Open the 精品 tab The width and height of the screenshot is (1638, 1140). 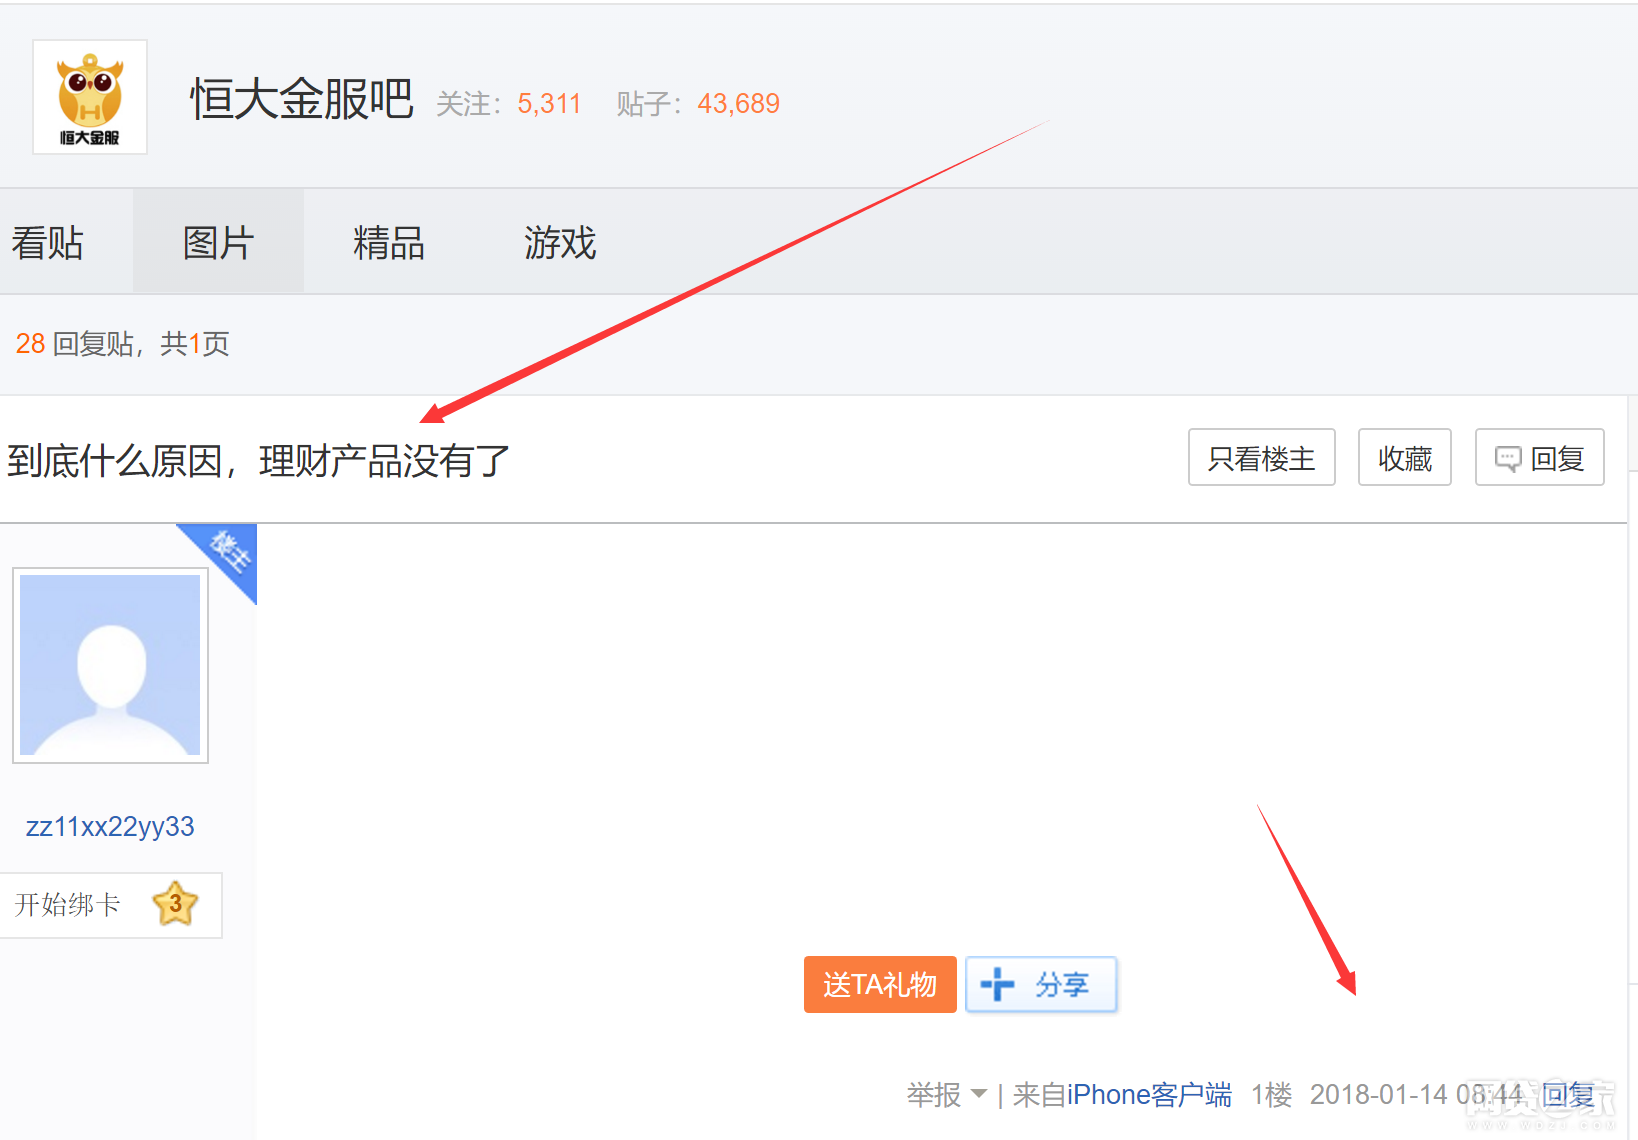click(x=389, y=243)
